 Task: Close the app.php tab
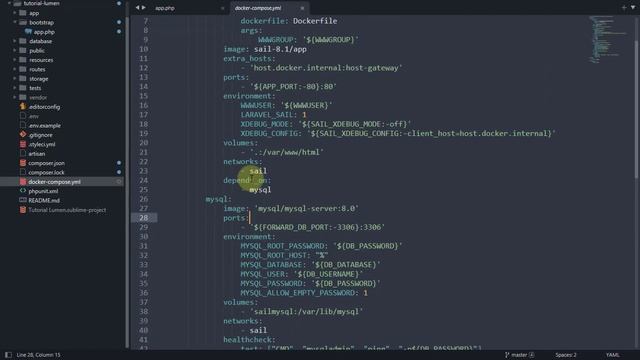pos(222,8)
